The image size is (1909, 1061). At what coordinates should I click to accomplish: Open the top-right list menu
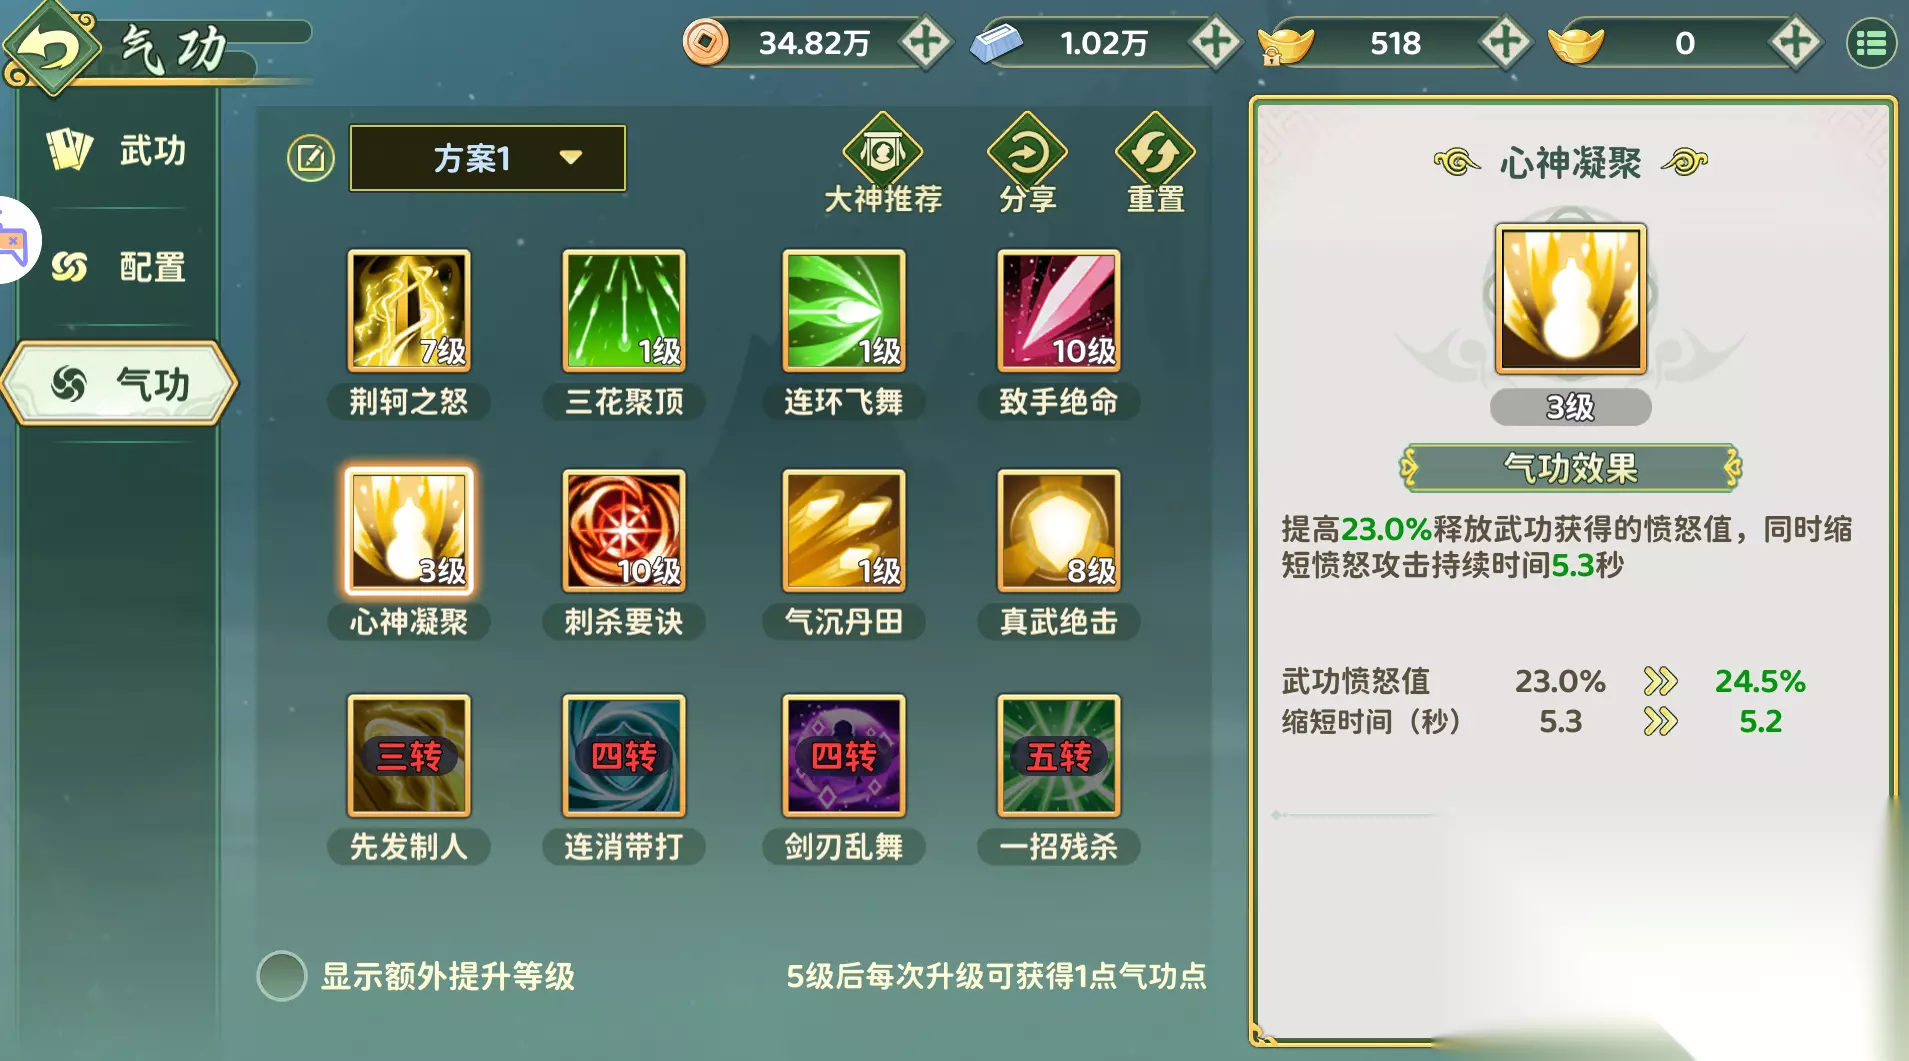coord(1870,43)
